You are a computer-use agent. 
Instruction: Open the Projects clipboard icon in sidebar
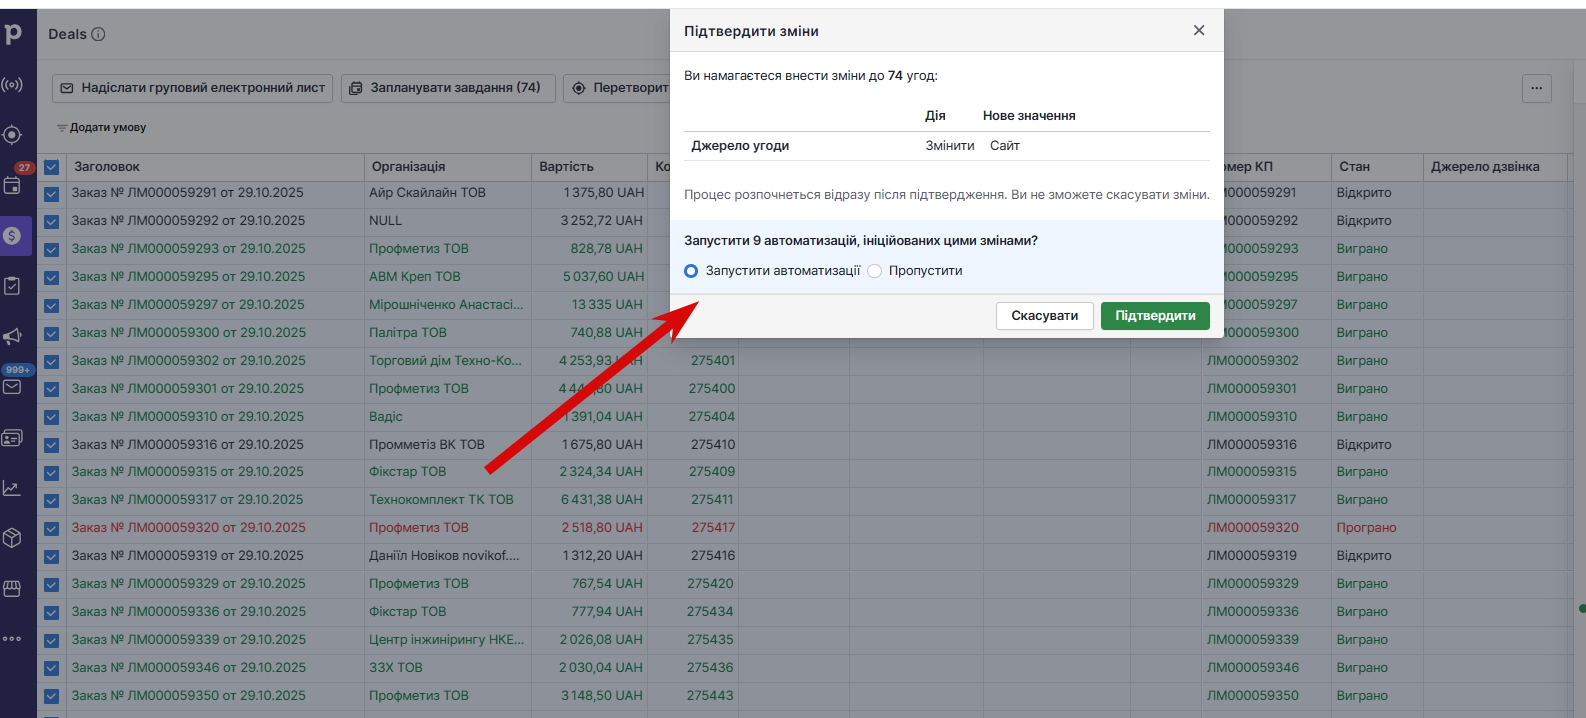(x=12, y=286)
